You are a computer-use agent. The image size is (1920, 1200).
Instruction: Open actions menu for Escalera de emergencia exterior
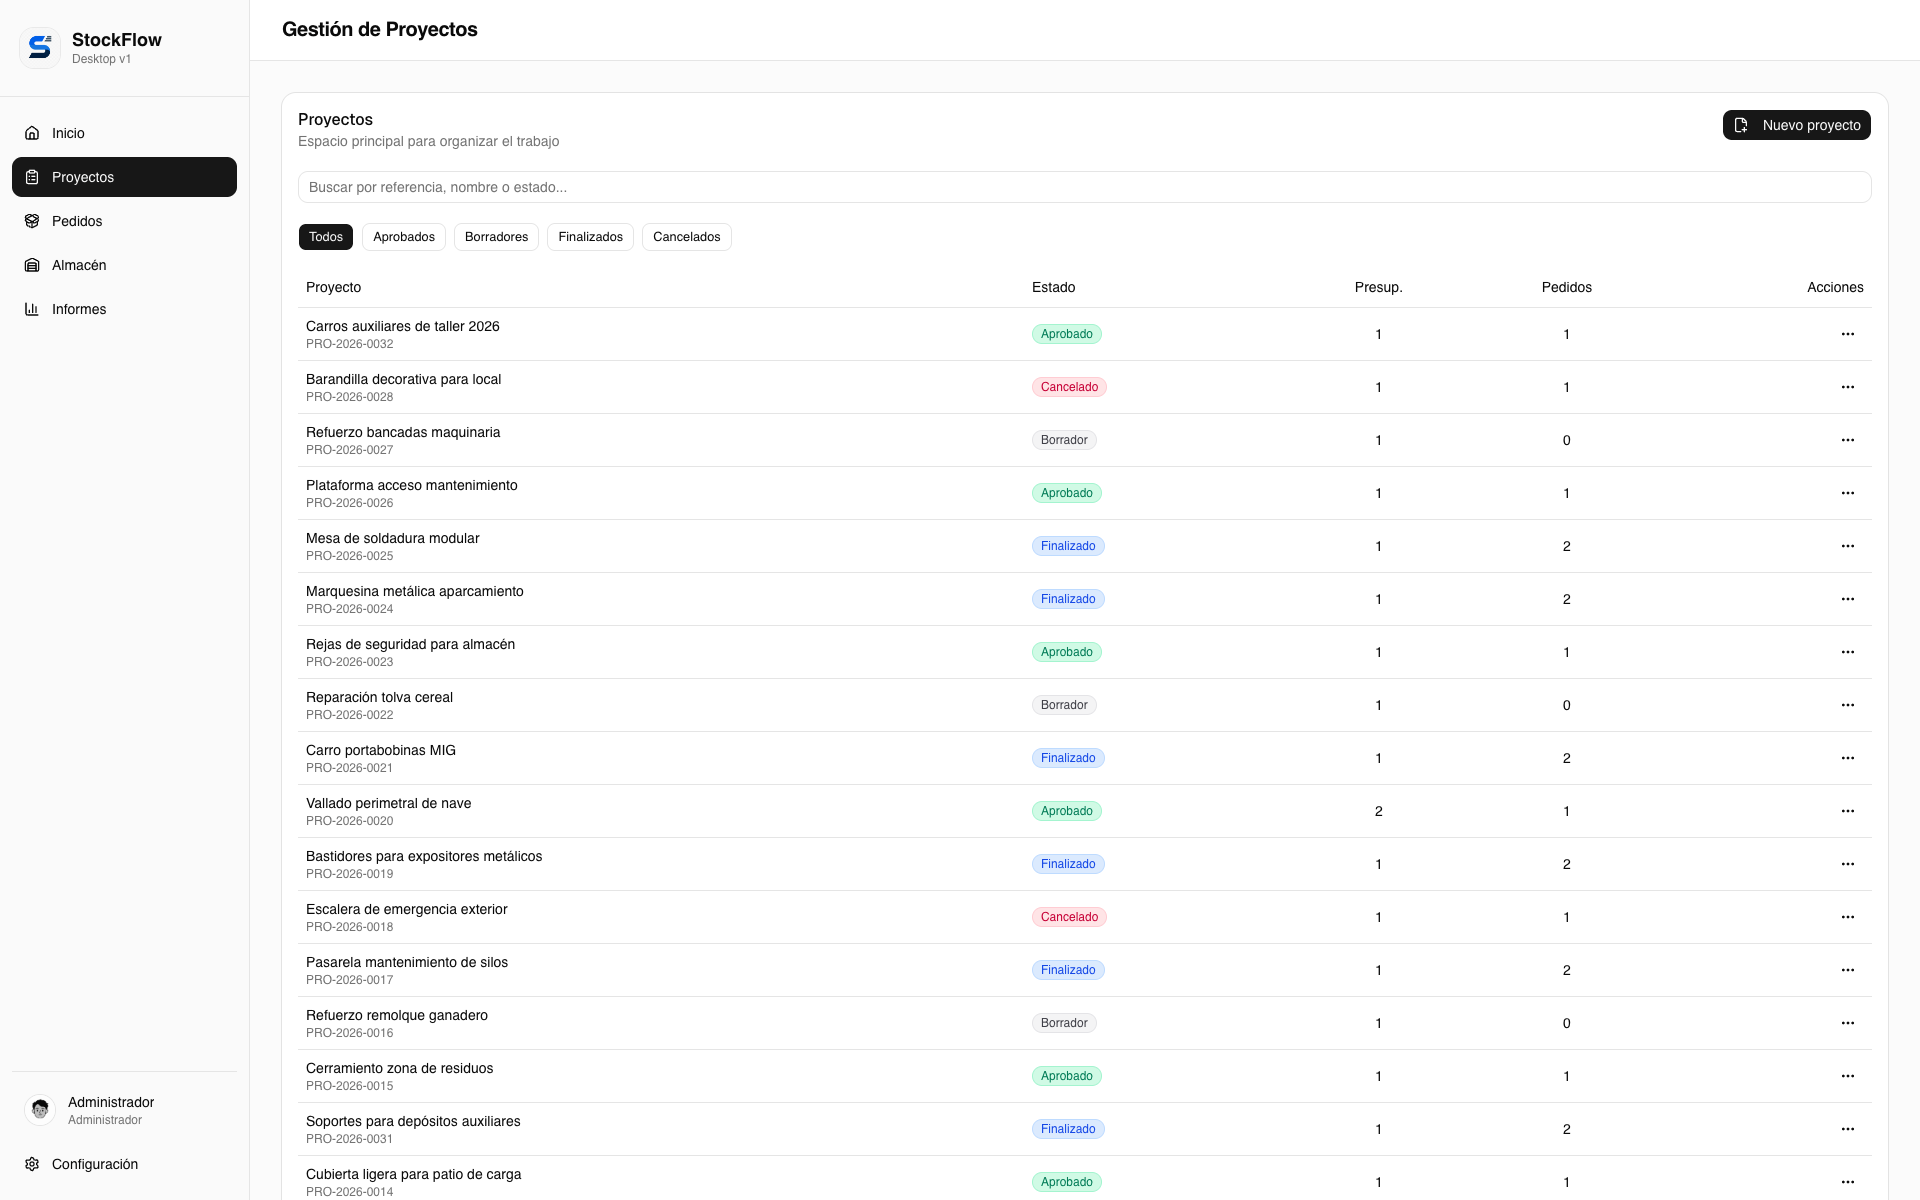coord(1848,917)
